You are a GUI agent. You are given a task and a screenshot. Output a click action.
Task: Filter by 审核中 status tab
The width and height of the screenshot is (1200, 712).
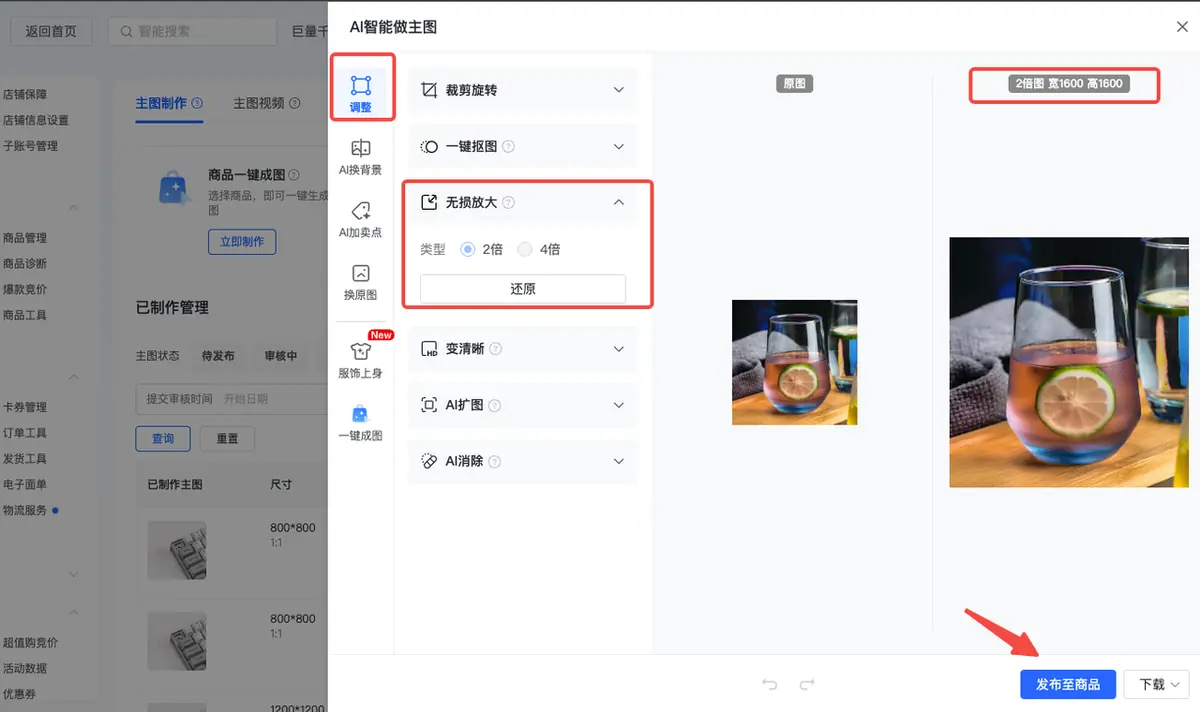[x=280, y=356]
